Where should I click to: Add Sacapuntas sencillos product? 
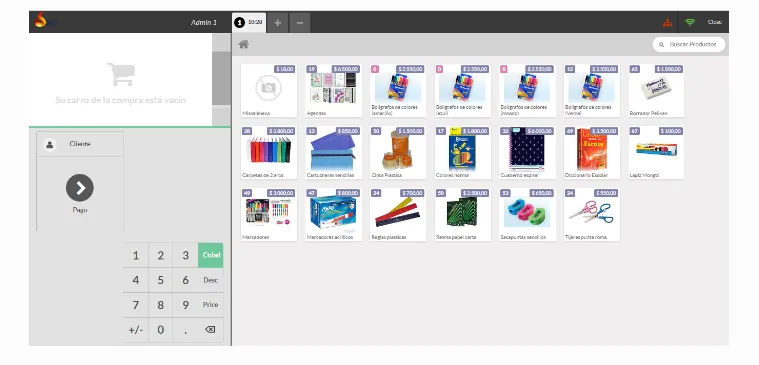[527, 214]
